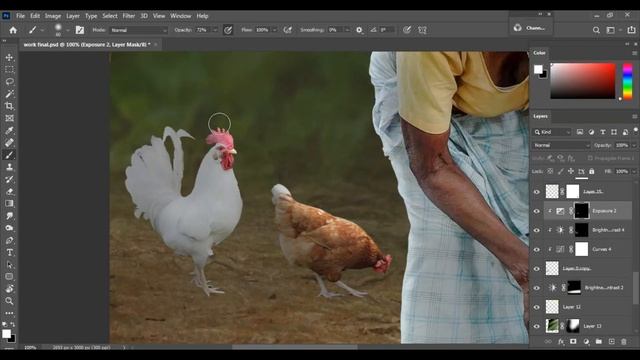Select the Eyedropper tool
640x360 pixels.
[9, 131]
